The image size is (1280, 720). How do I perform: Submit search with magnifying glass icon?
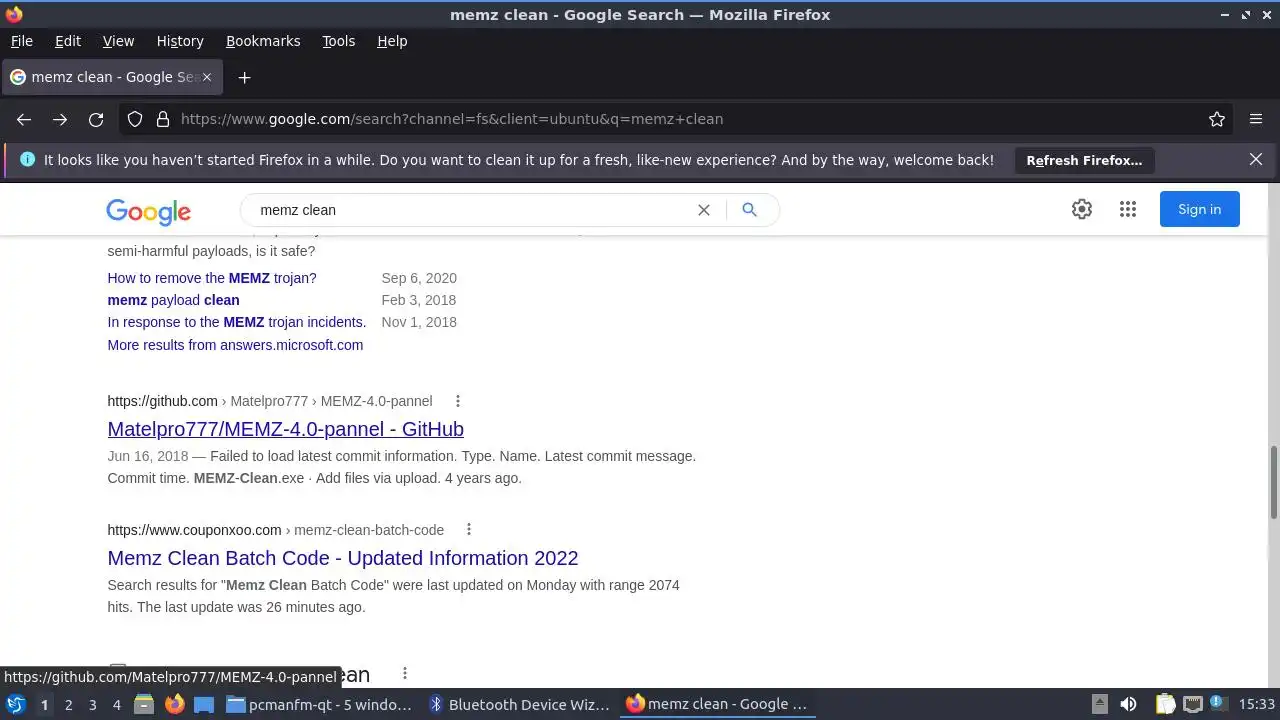pyautogui.click(x=749, y=210)
